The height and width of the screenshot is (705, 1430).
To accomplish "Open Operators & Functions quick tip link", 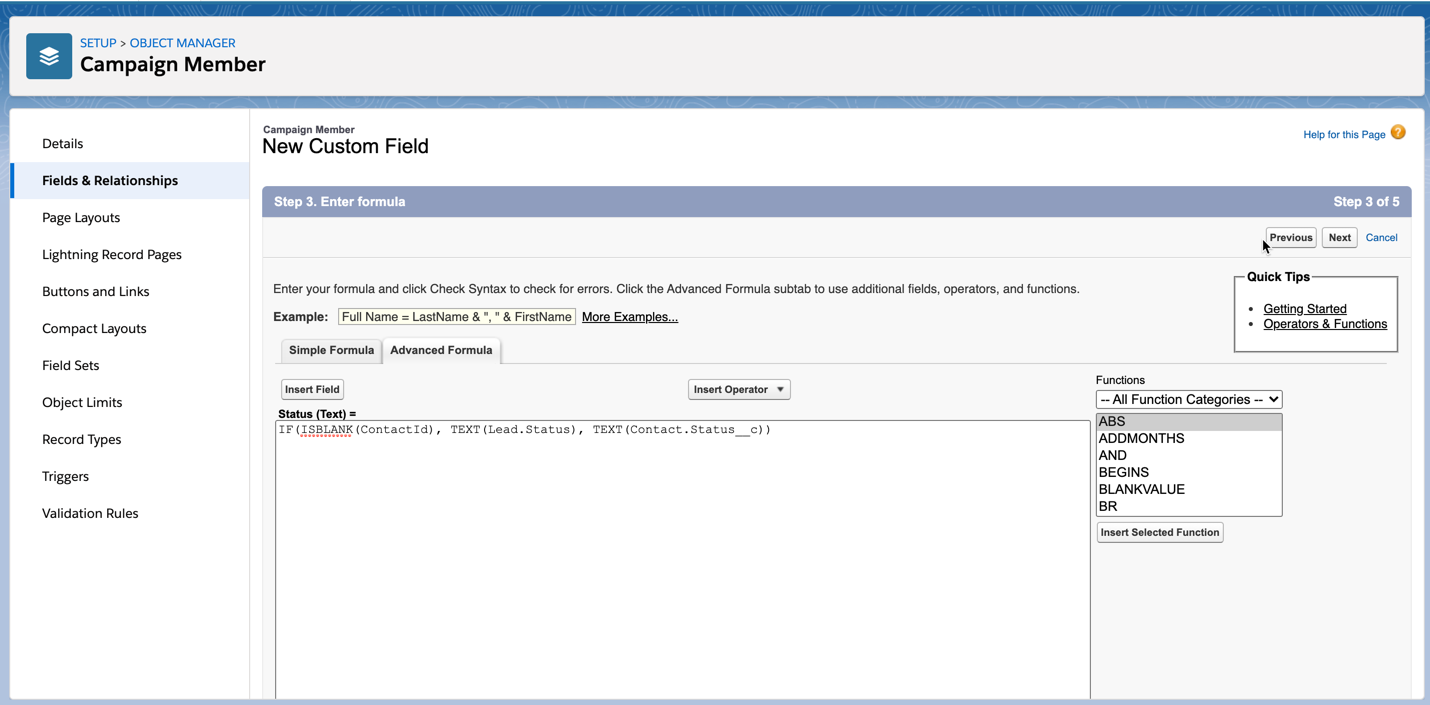I will [1324, 324].
